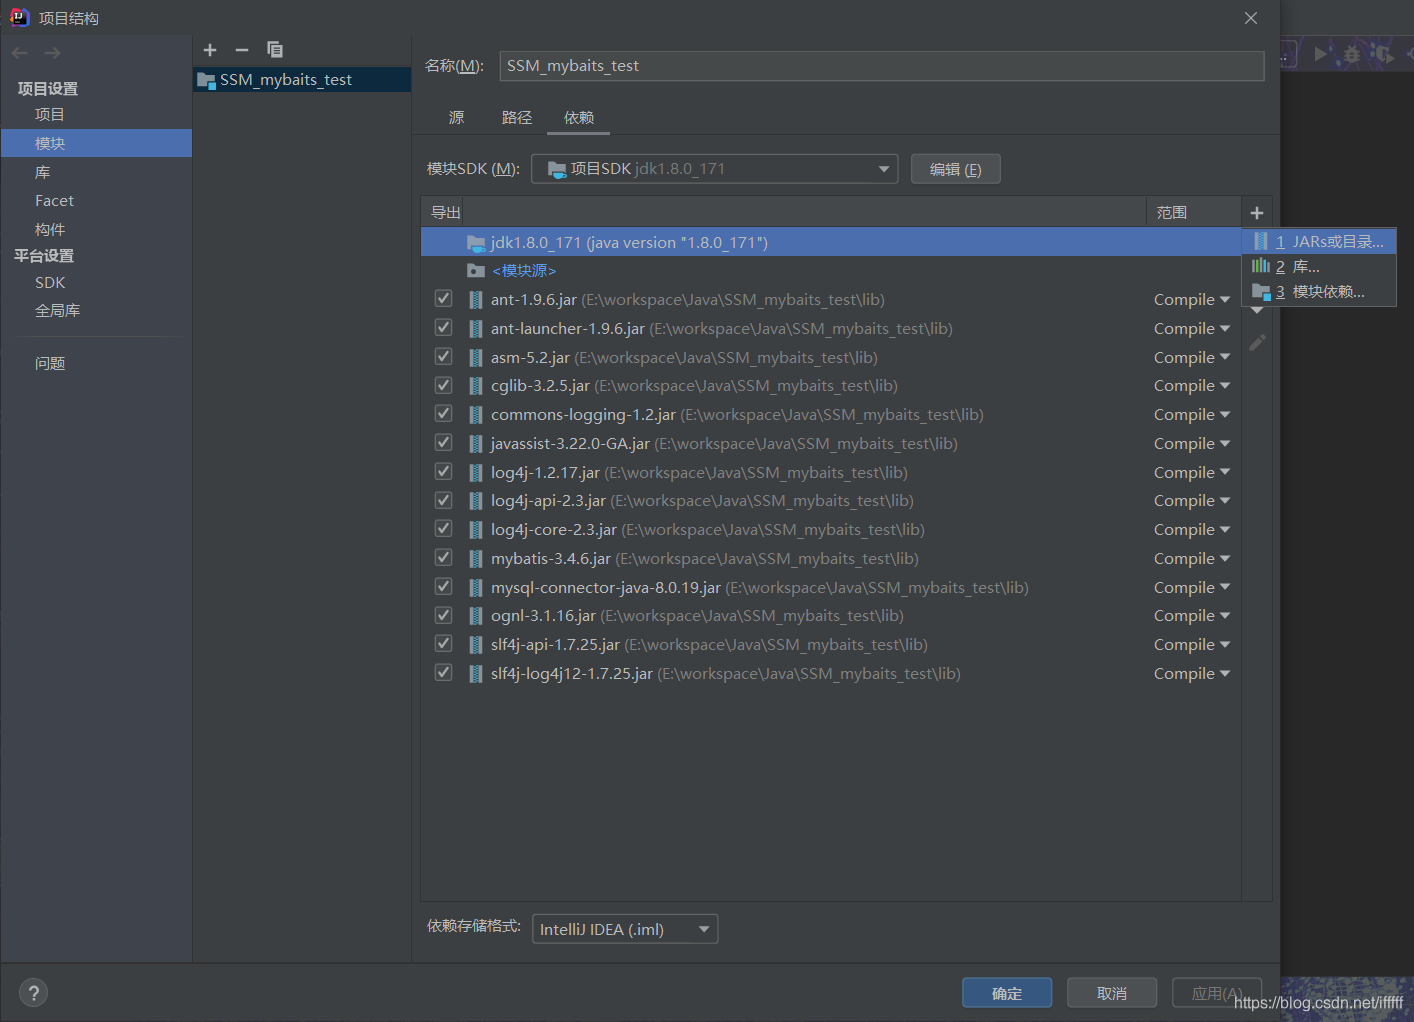1414x1022 pixels.
Task: Change scope of ognl-3.1.16.jar
Action: [1192, 616]
